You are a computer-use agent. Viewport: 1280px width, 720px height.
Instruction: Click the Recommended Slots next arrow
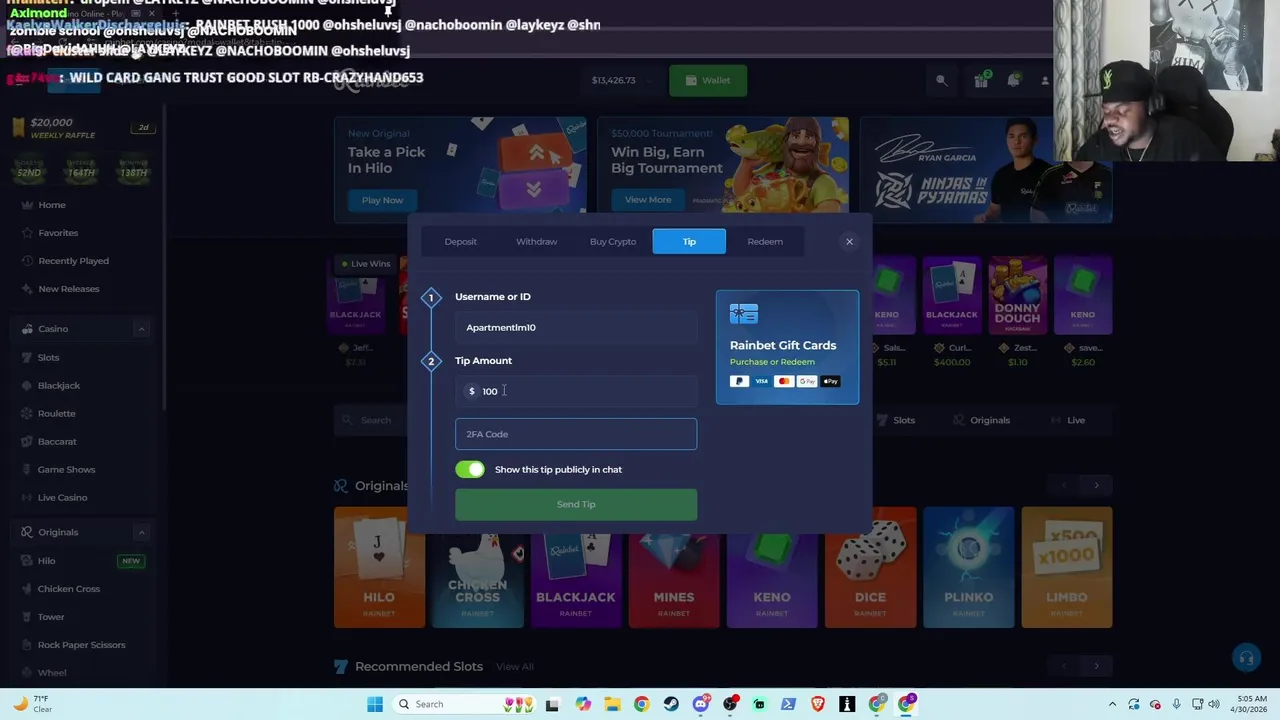(x=1096, y=666)
